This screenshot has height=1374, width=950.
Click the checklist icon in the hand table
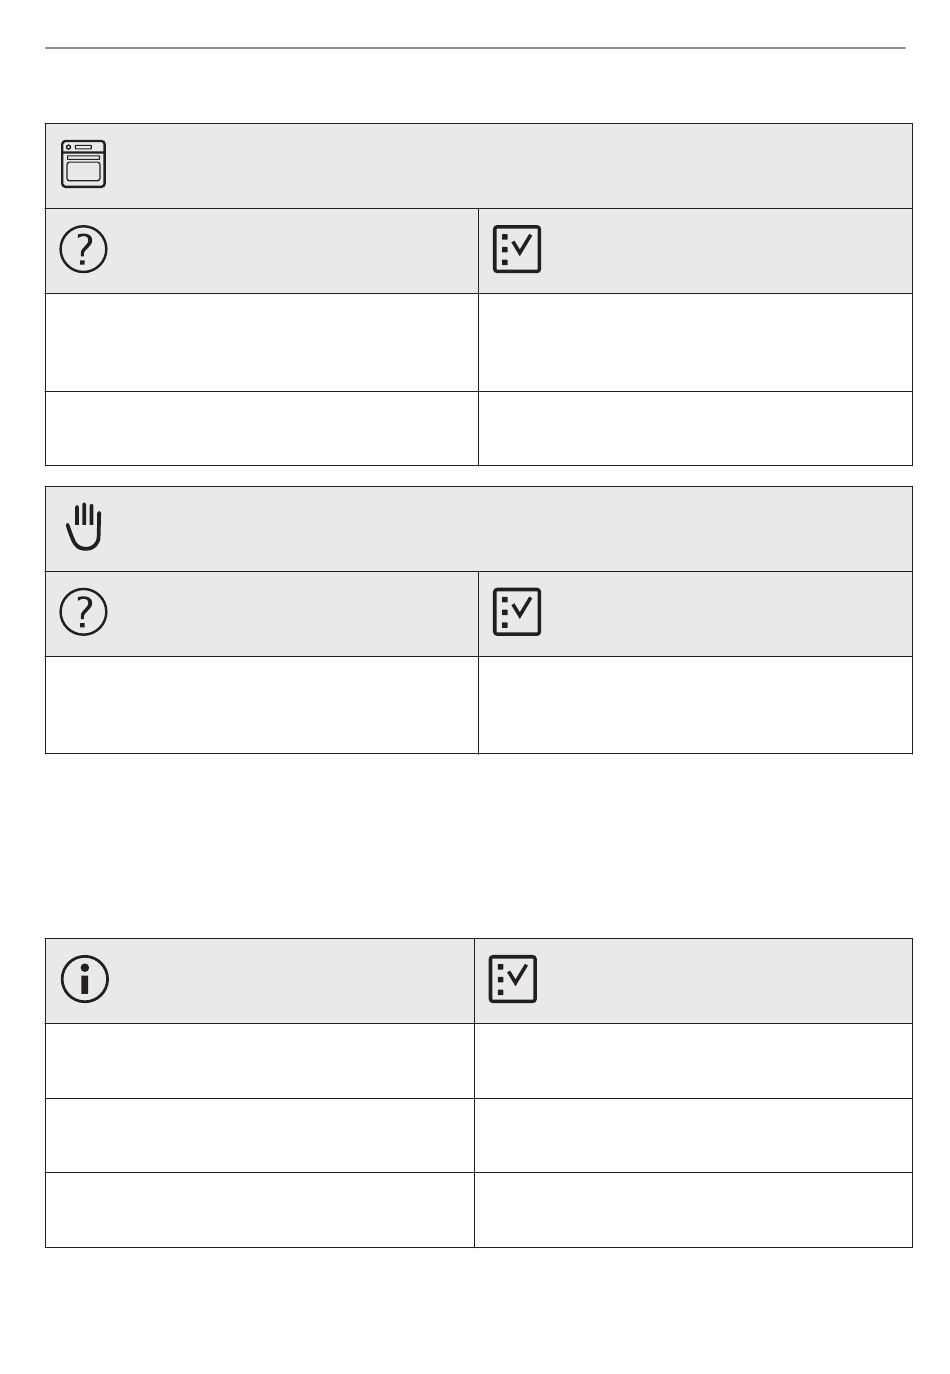517,612
